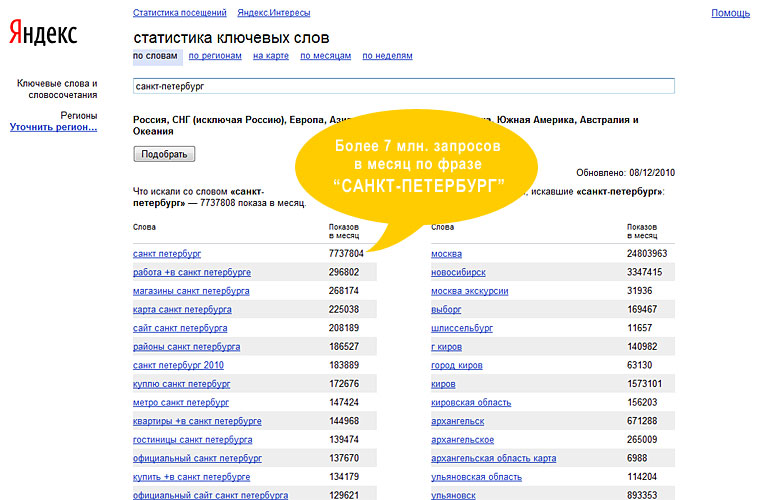Open the архангельское keyword link
This screenshot has height=500, width=763.
462,440
